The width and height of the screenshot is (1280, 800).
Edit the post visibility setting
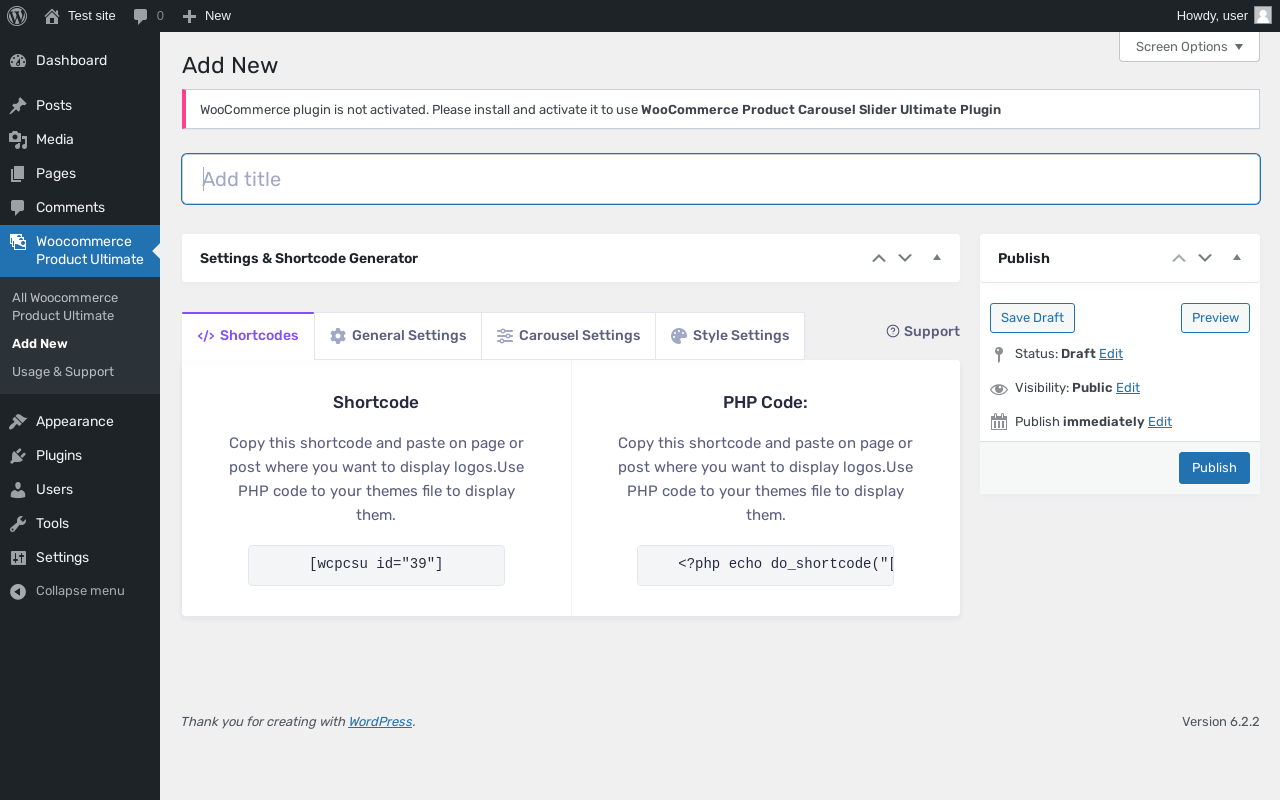pyautogui.click(x=1127, y=388)
